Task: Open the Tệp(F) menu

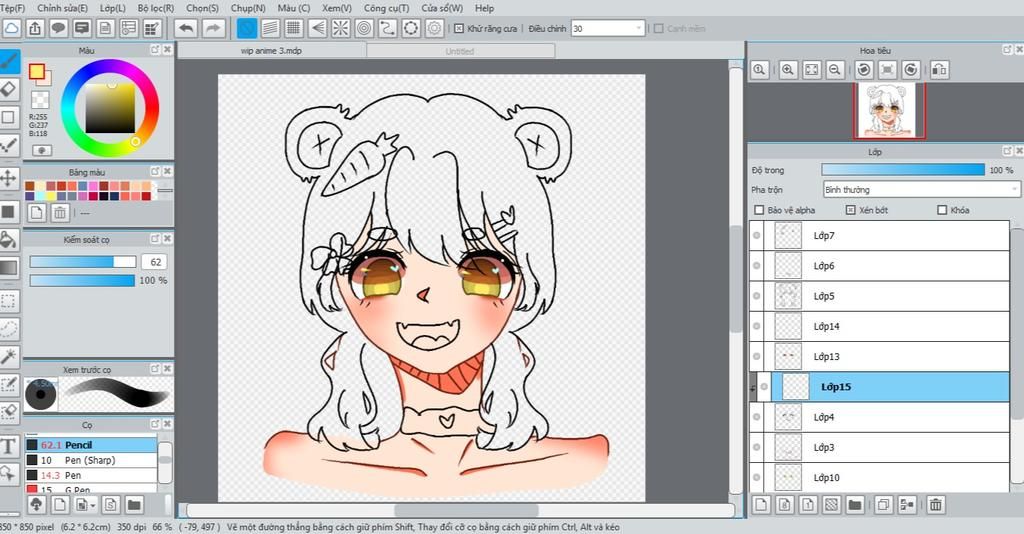Action: coord(12,8)
